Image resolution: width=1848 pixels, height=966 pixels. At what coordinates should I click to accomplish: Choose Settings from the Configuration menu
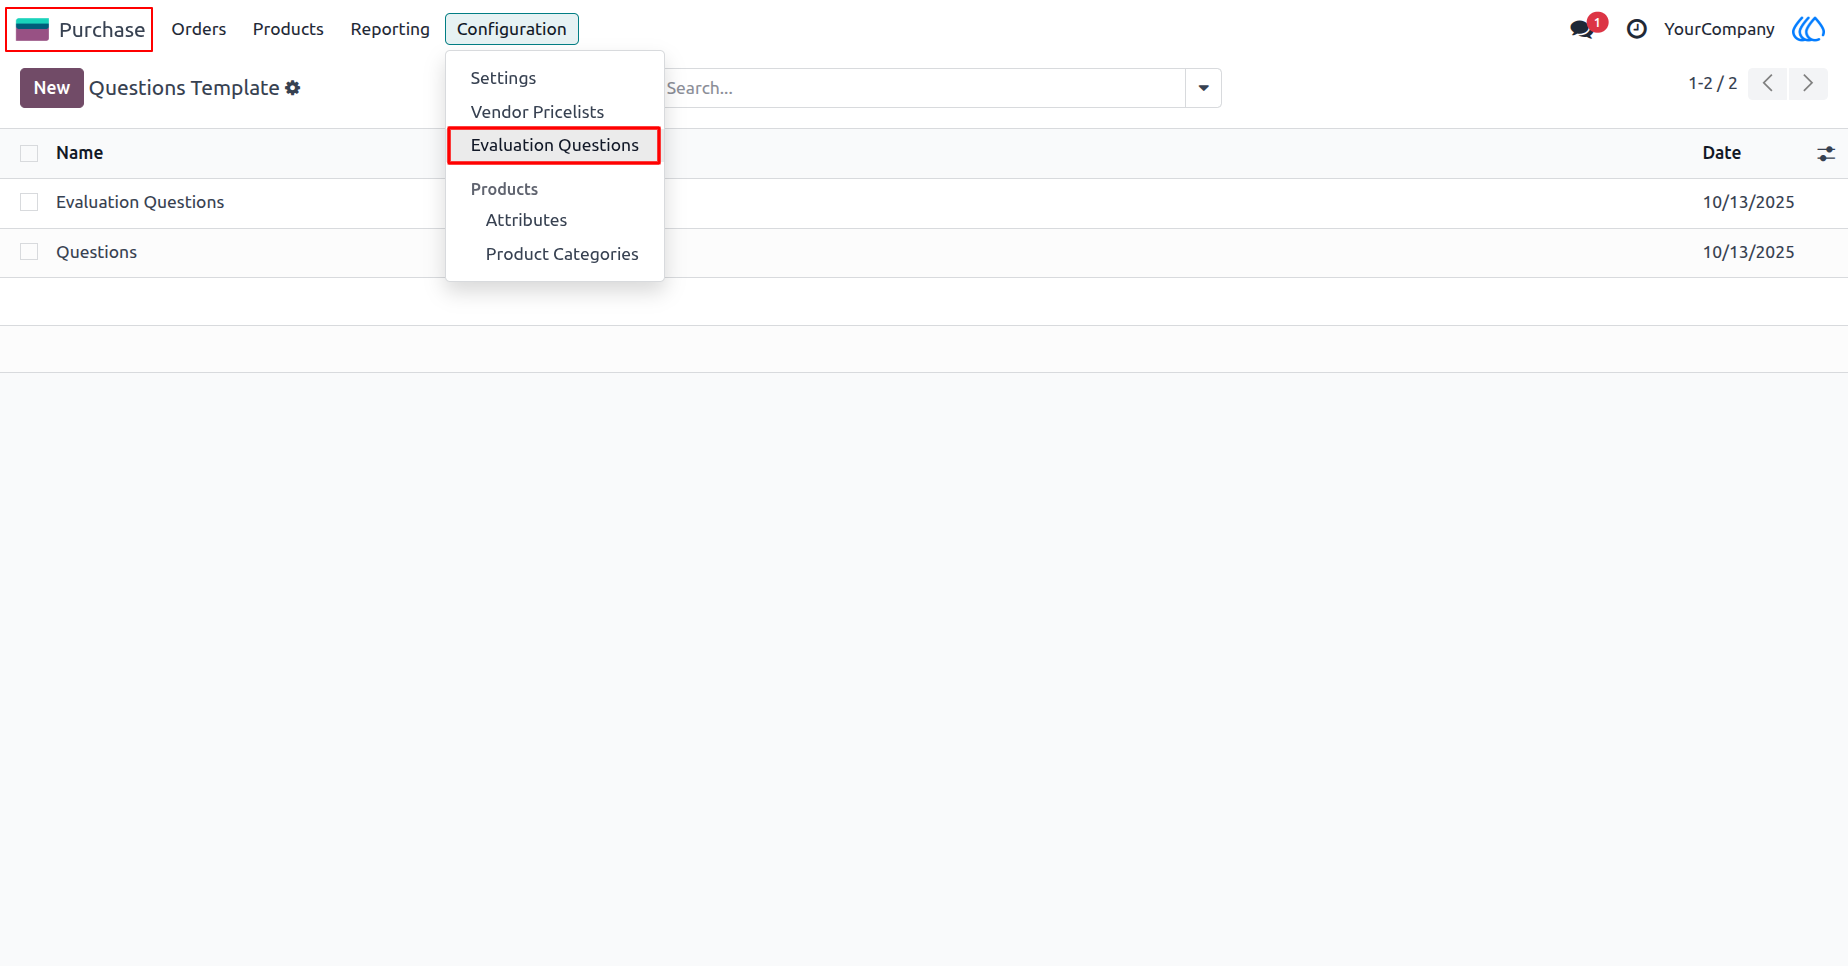503,78
